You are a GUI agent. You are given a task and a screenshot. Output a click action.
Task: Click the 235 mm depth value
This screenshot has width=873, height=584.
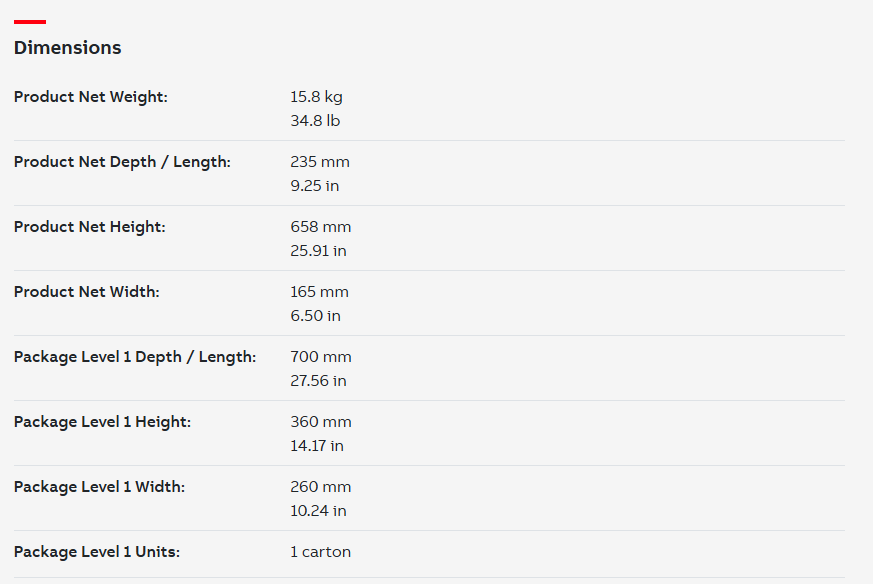pos(320,162)
